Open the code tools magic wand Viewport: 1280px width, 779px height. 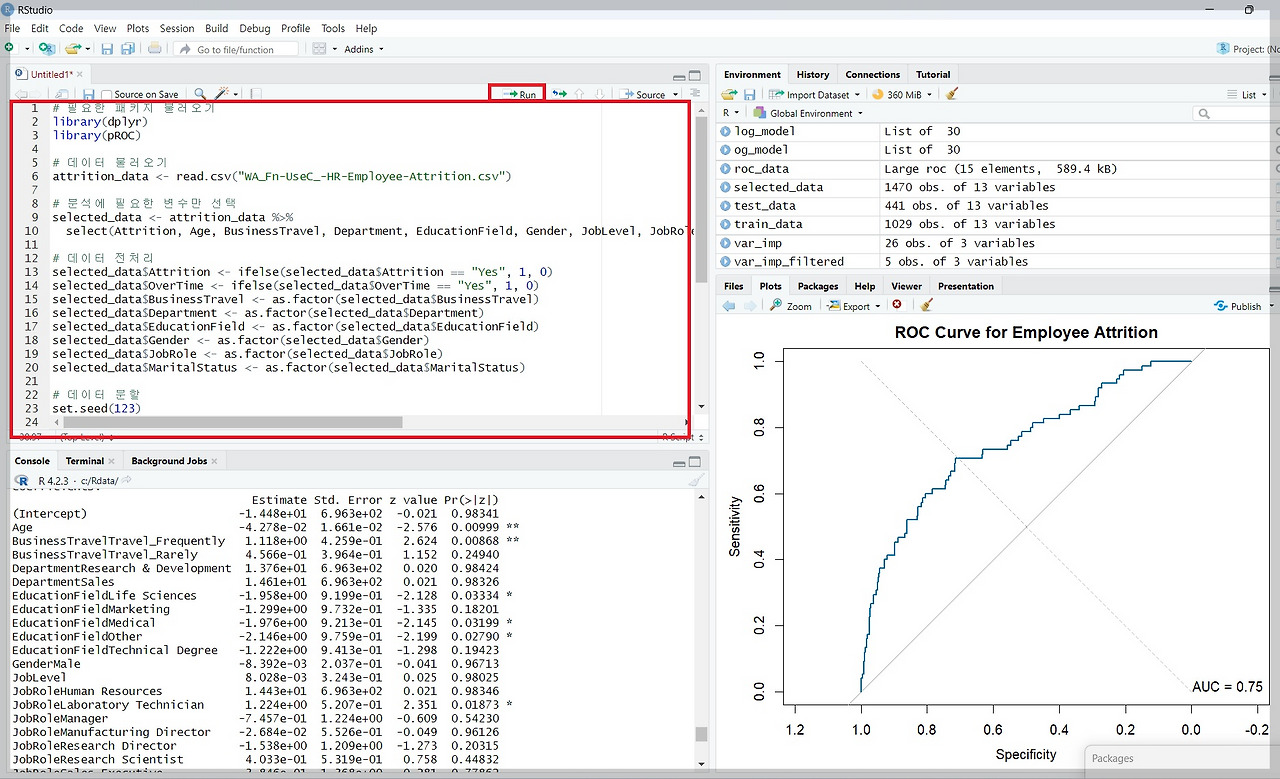click(x=222, y=94)
